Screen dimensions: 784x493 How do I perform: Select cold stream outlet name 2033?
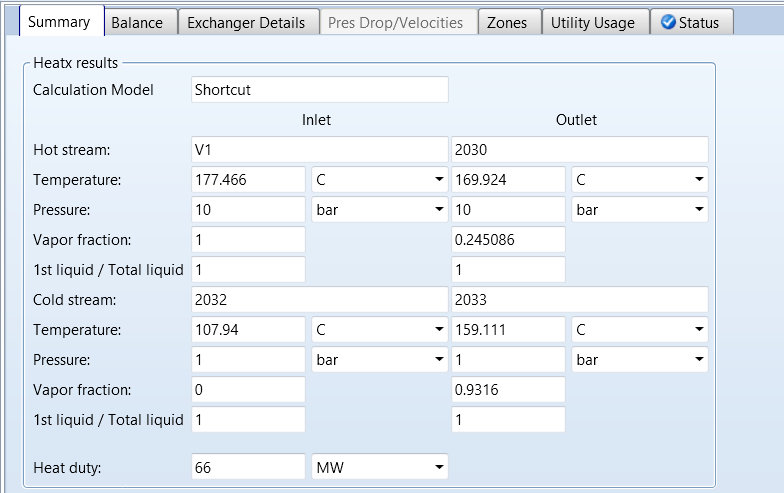(579, 300)
